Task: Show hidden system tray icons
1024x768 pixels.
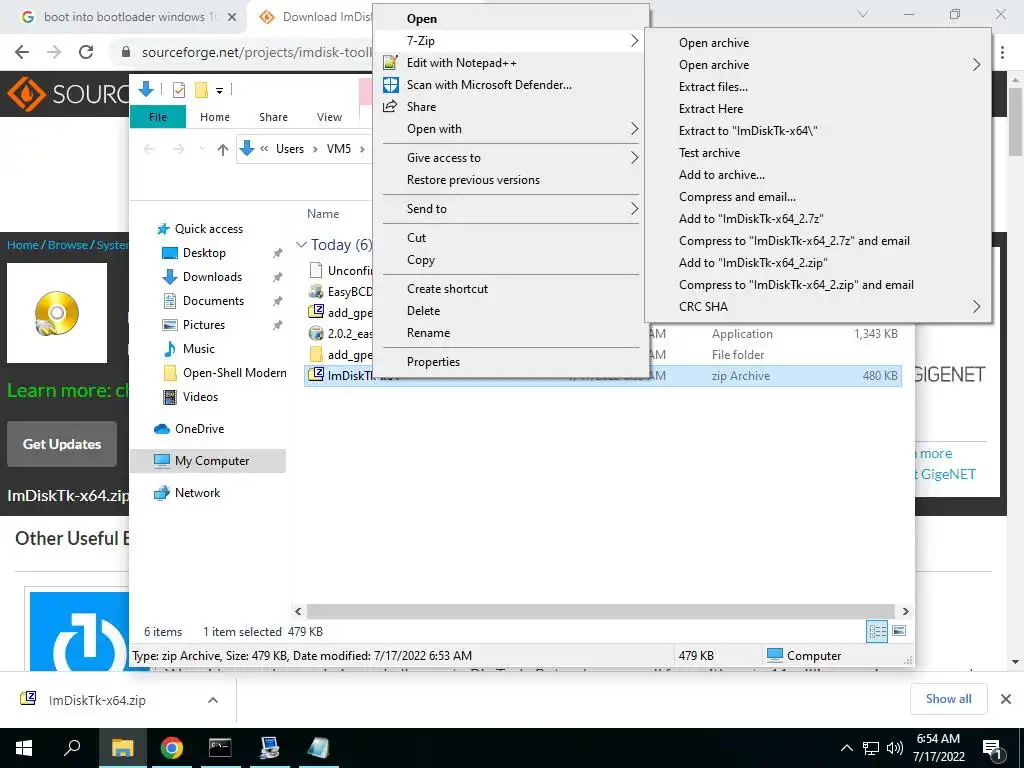Action: click(846, 748)
